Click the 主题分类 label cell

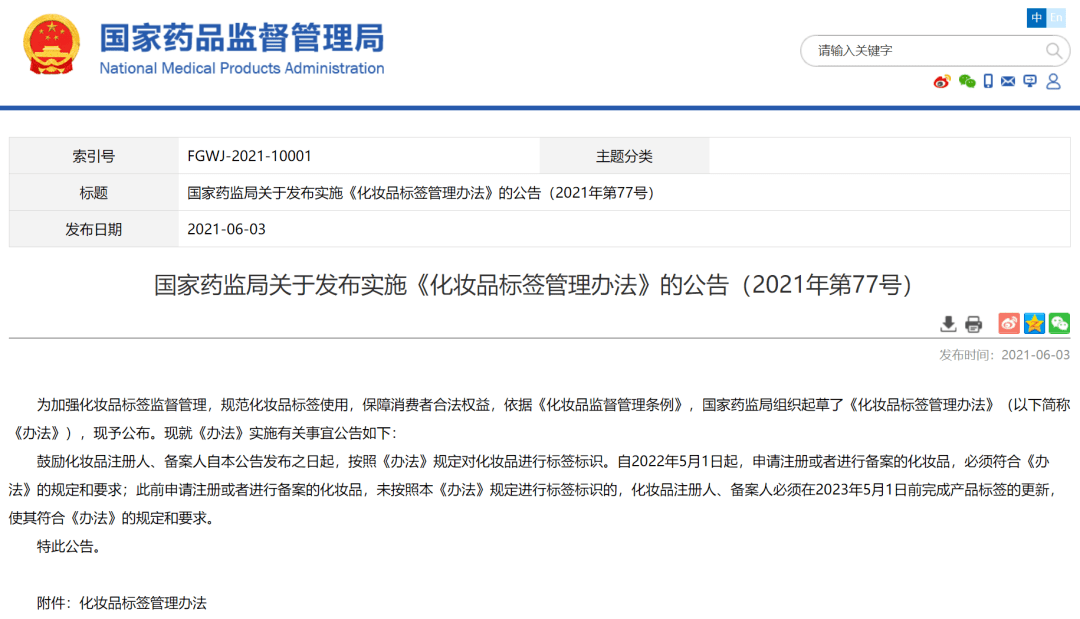pyautogui.click(x=624, y=156)
